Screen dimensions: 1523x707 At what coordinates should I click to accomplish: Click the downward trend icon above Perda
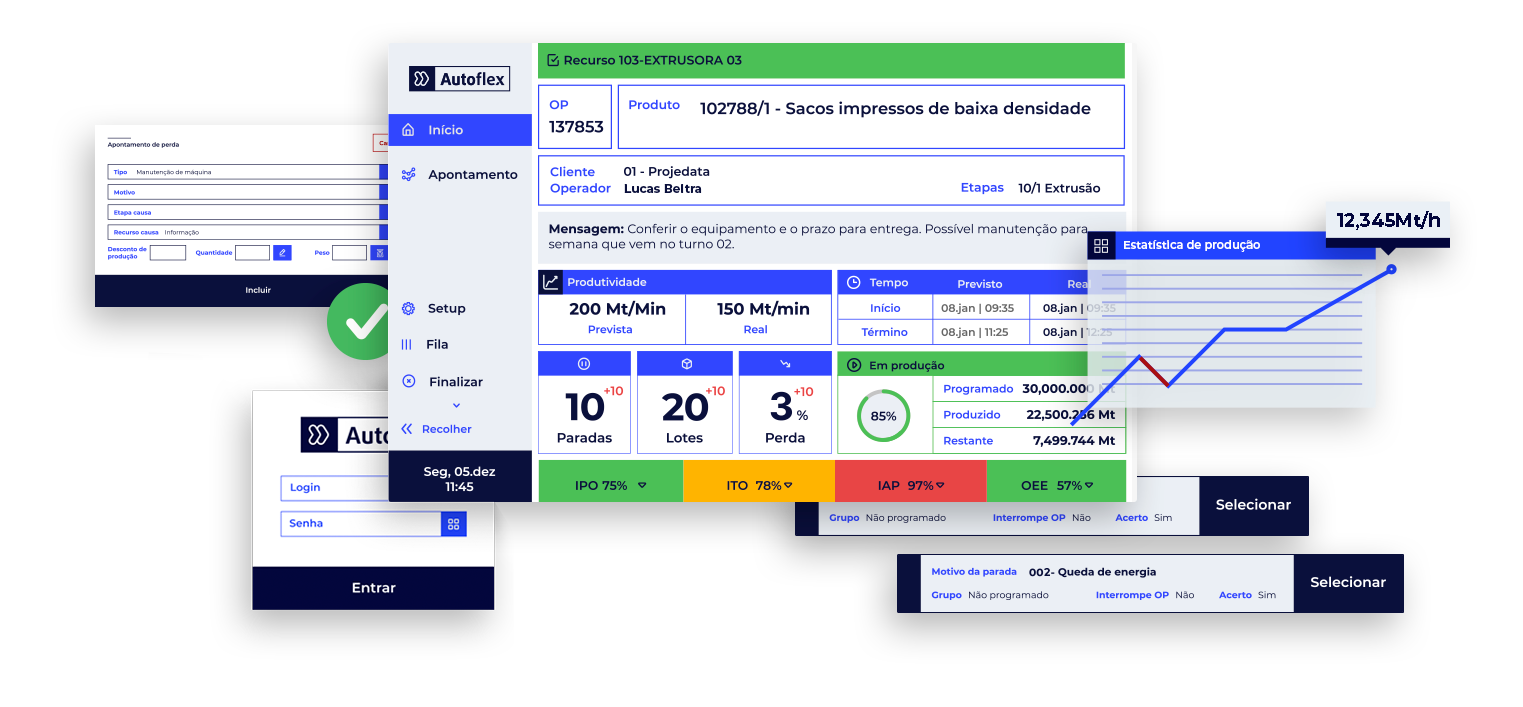point(785,363)
